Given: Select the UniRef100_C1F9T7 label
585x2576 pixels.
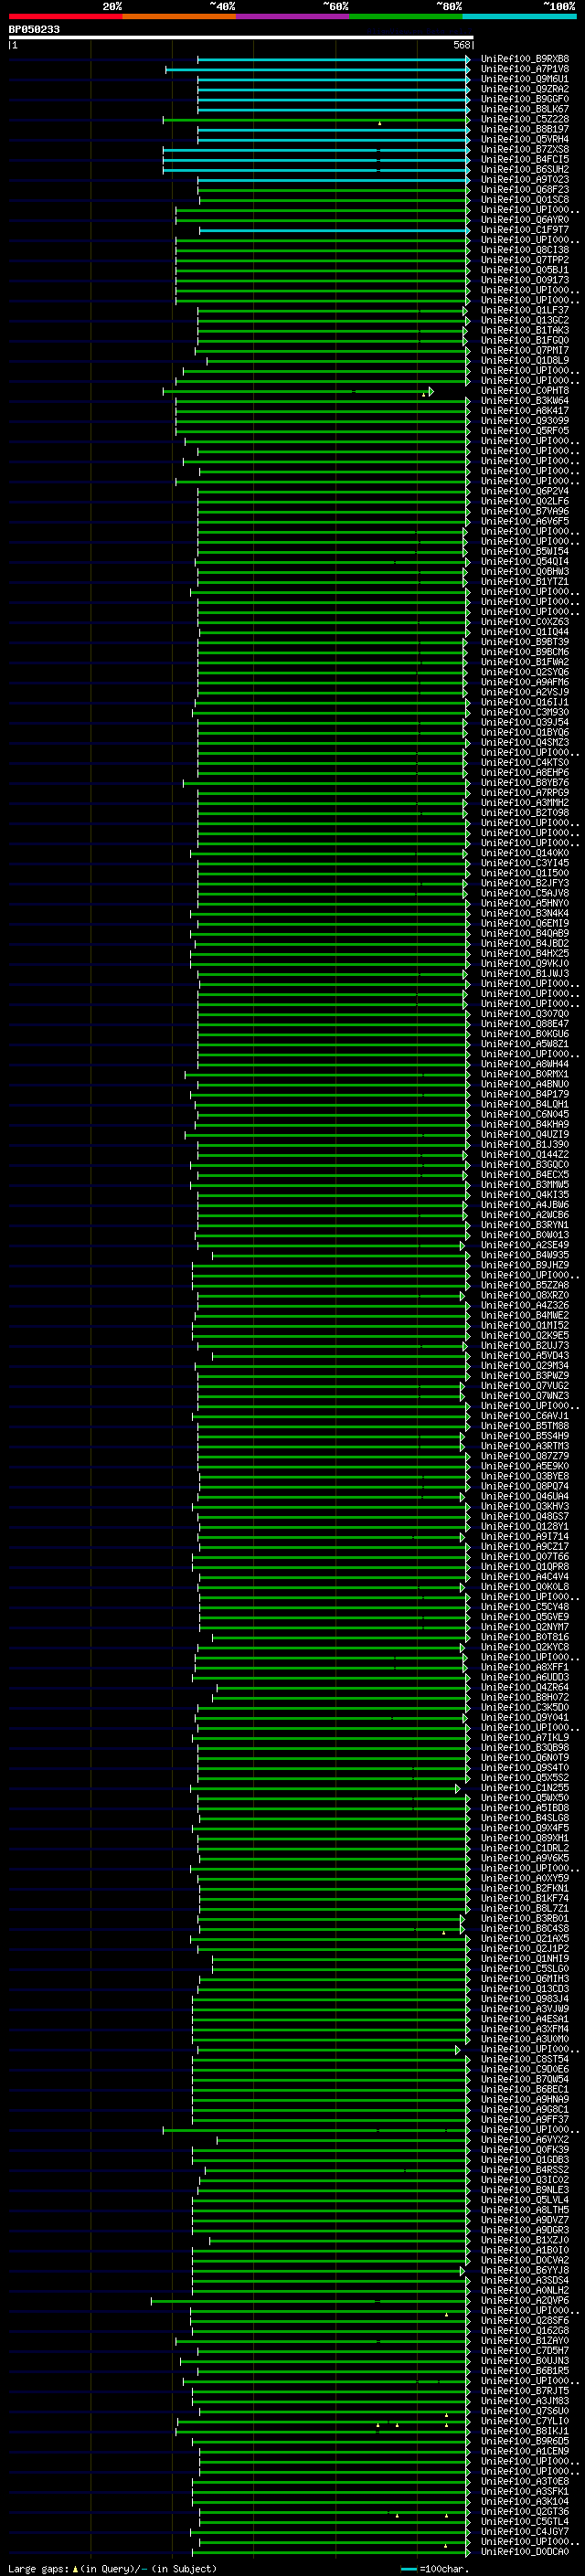Looking at the screenshot, I should (x=524, y=229).
